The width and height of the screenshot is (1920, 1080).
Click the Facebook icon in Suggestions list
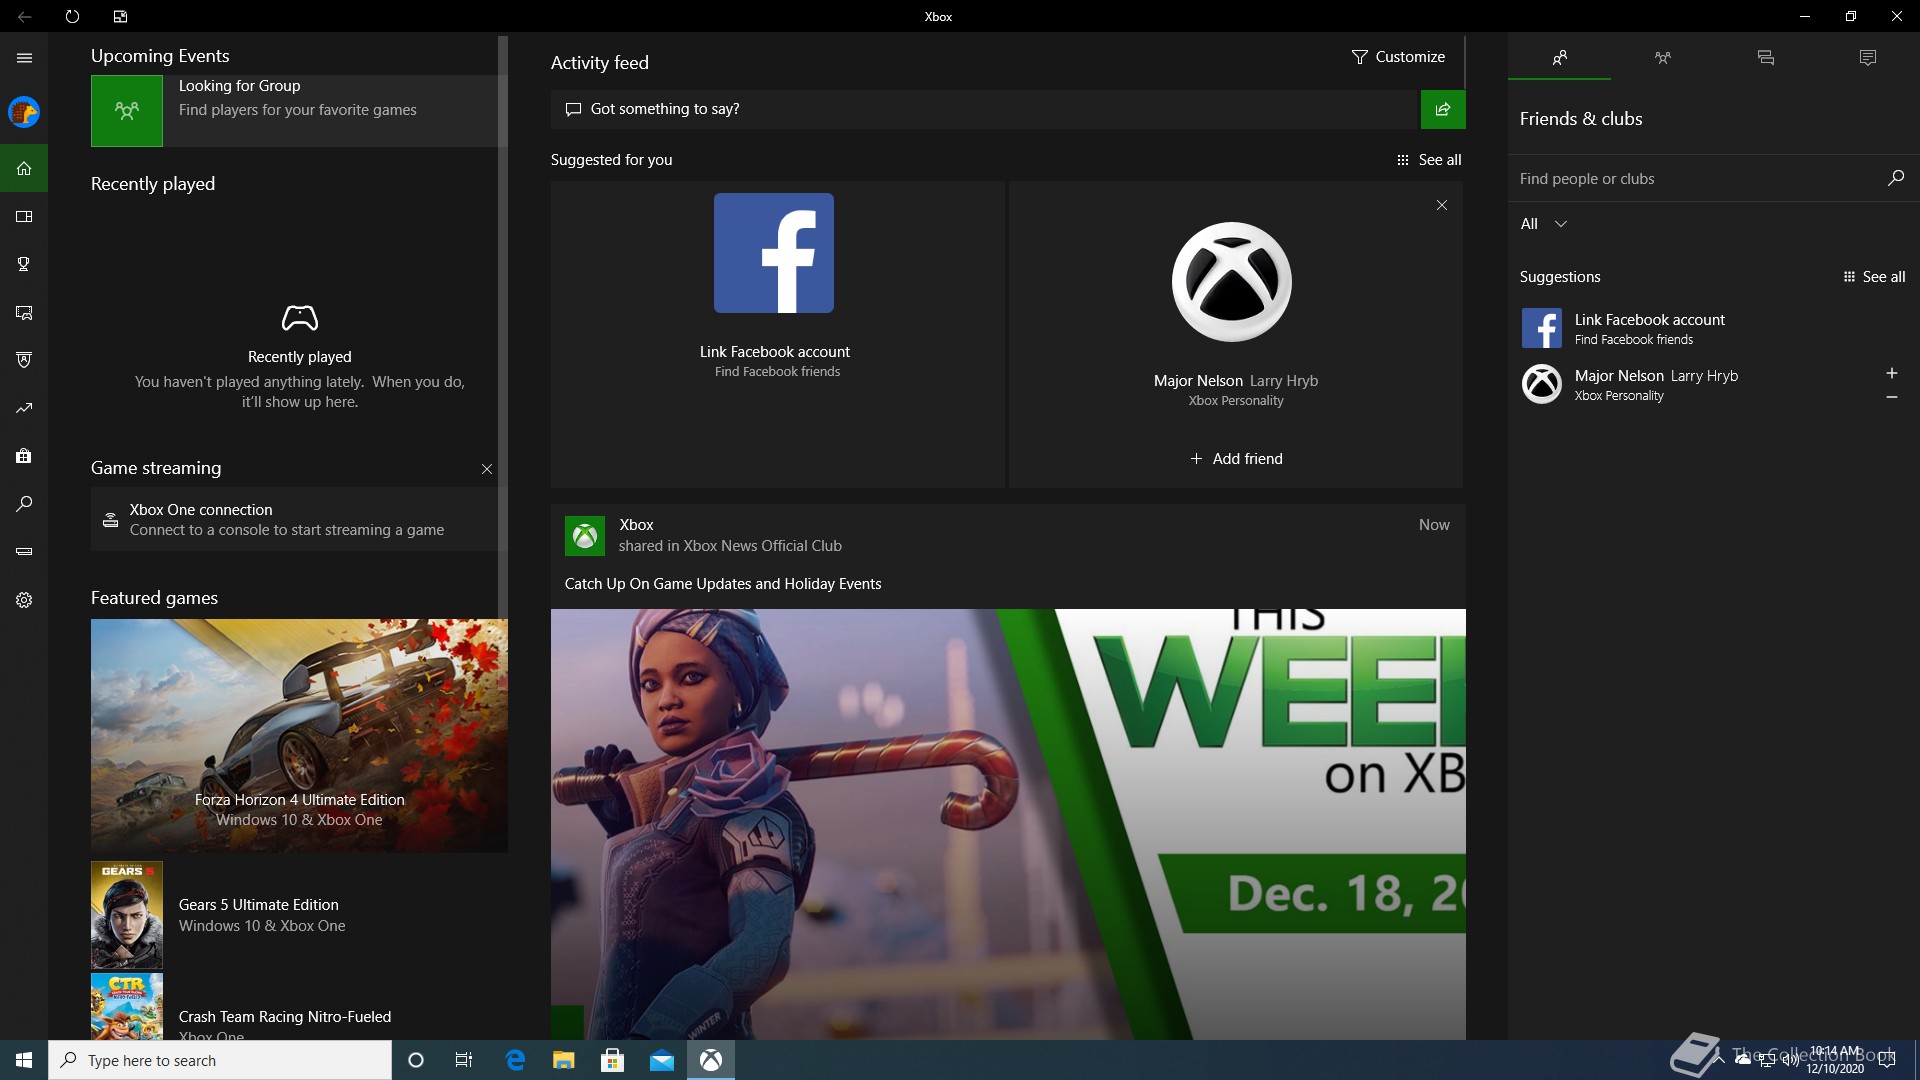(1541, 328)
